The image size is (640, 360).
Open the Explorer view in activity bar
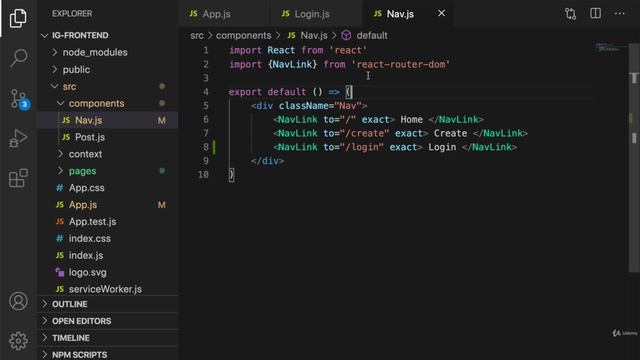(18, 18)
